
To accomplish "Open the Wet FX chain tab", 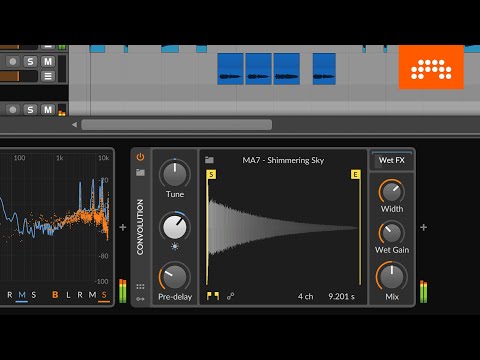I will pyautogui.click(x=392, y=160).
